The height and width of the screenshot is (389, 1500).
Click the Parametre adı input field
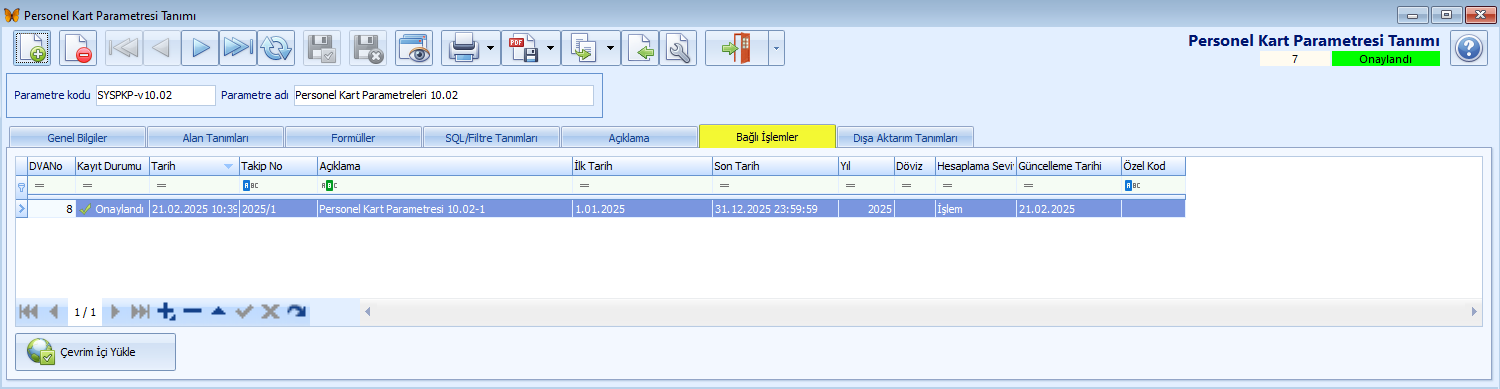click(443, 95)
